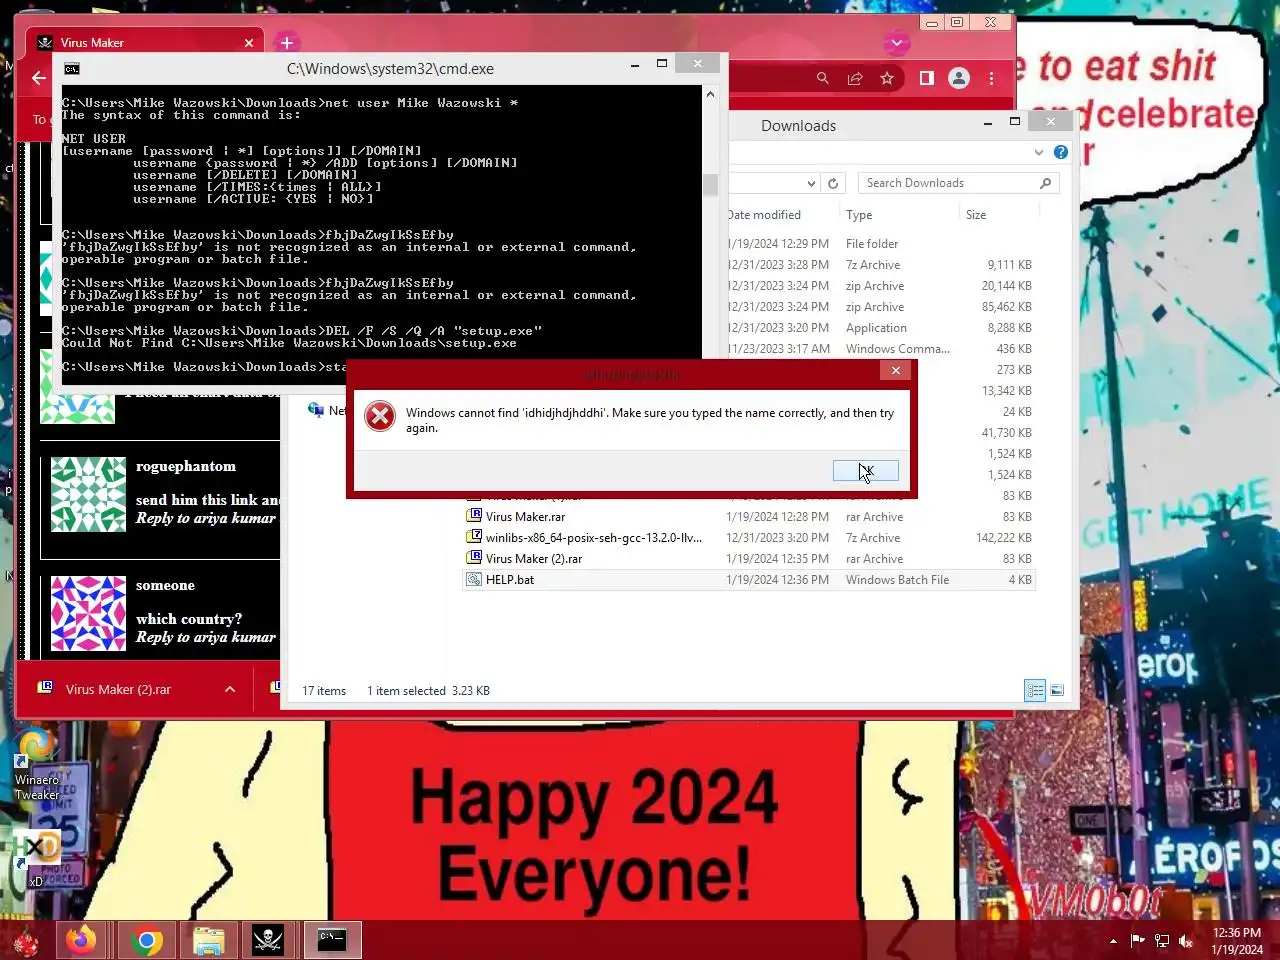Expand Virus Maker (2).rar download options
This screenshot has height=960, width=1280.
pyautogui.click(x=230, y=689)
